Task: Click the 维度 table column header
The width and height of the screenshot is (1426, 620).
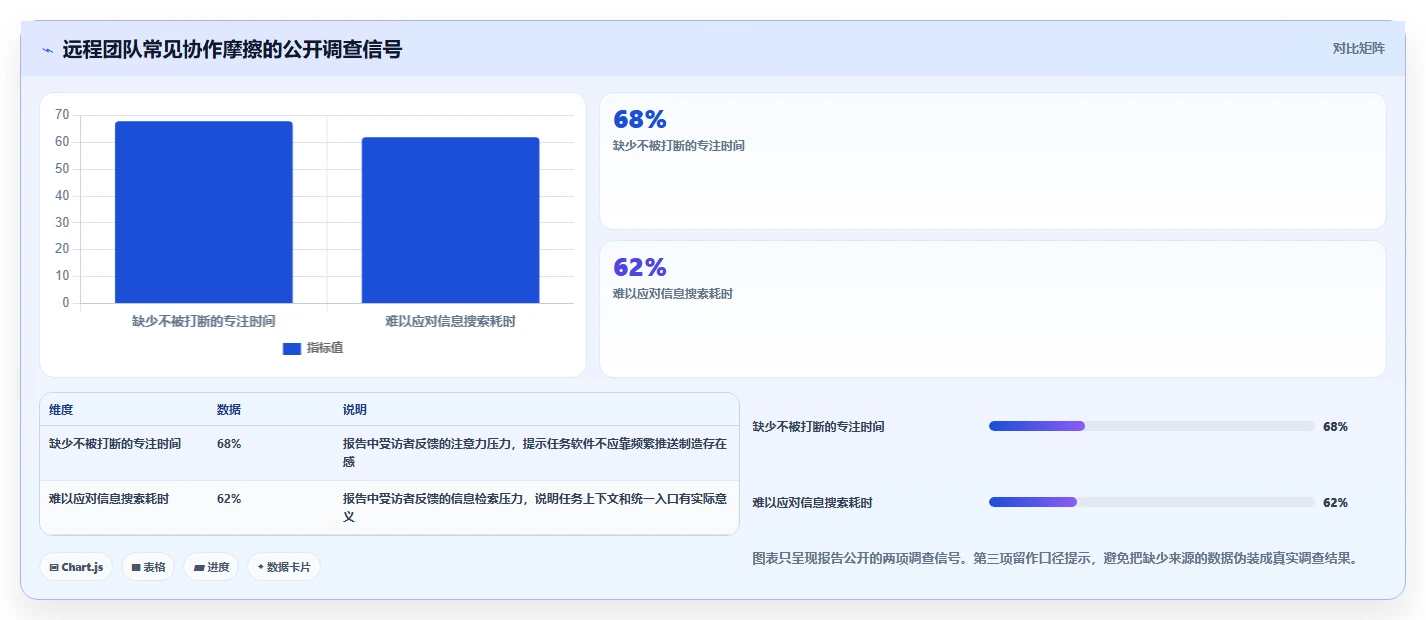Action: pyautogui.click(x=61, y=410)
